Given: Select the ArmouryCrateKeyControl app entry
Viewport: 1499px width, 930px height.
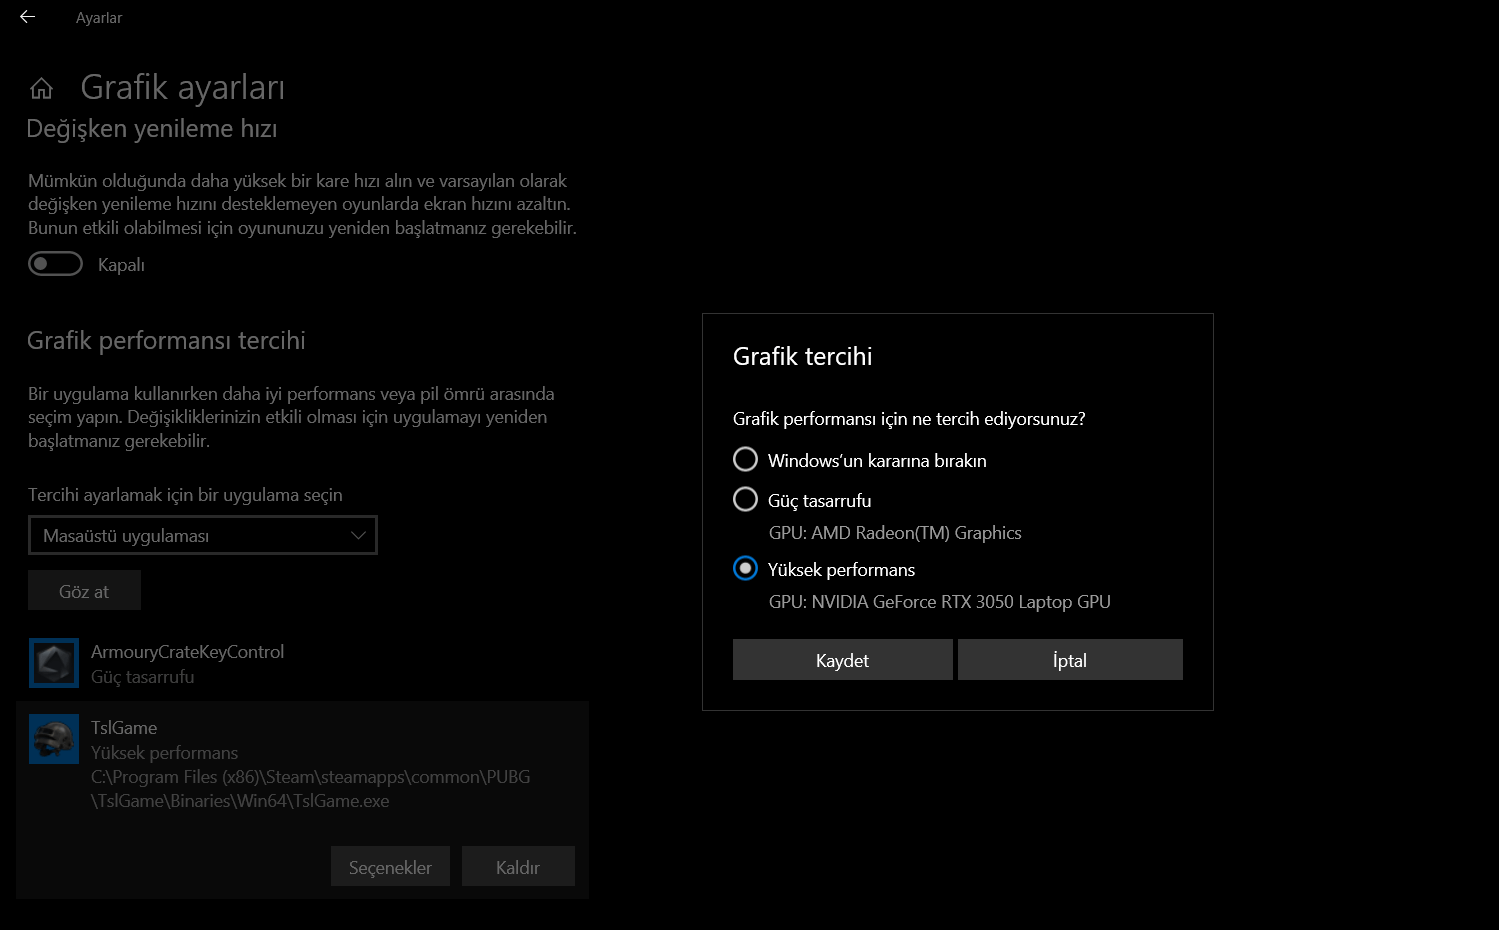Looking at the screenshot, I should pos(302,663).
